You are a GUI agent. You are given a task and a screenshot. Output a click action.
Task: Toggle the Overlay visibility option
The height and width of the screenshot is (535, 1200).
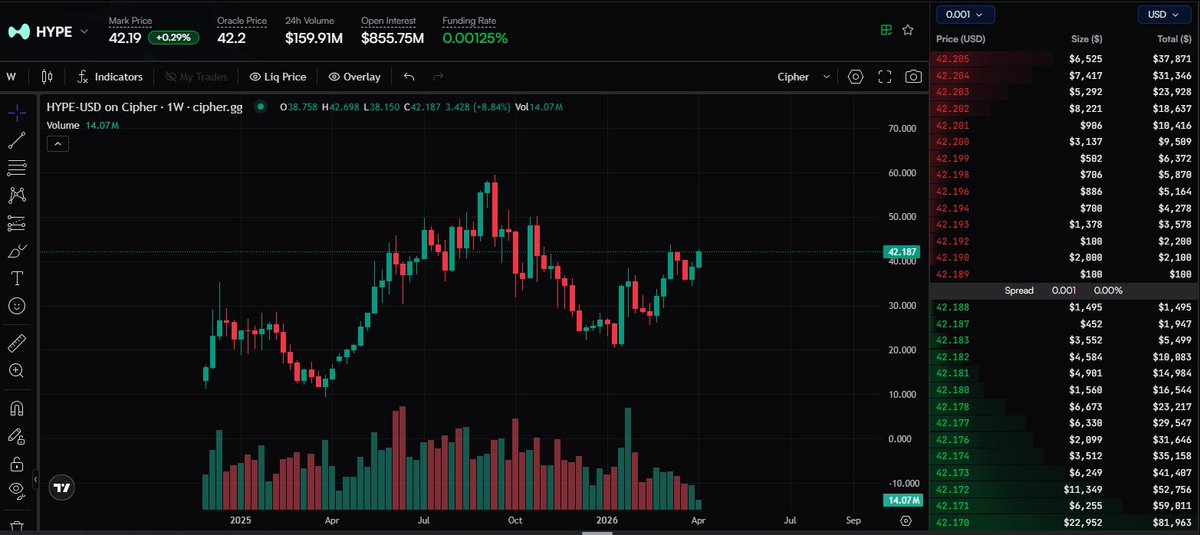354,76
